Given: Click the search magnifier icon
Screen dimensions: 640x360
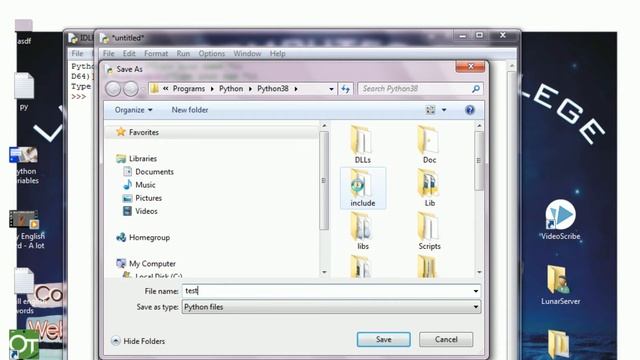Looking at the screenshot, I should 476,89.
